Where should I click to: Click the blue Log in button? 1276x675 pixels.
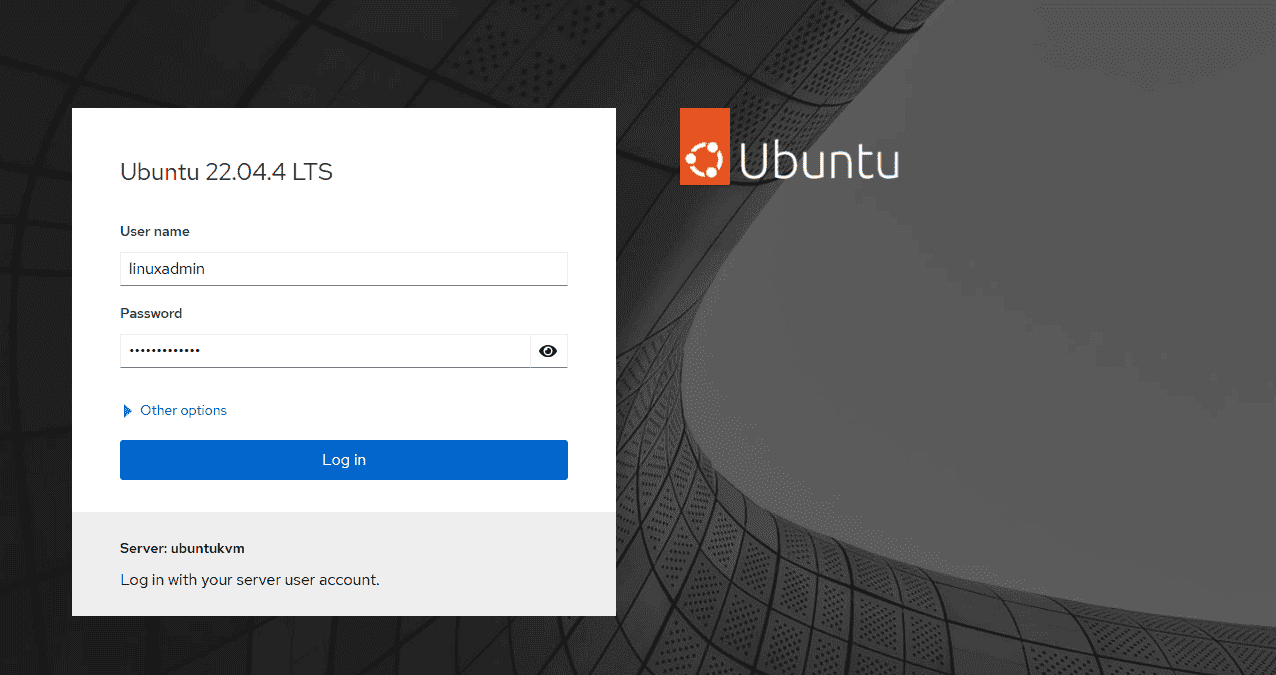[344, 460]
